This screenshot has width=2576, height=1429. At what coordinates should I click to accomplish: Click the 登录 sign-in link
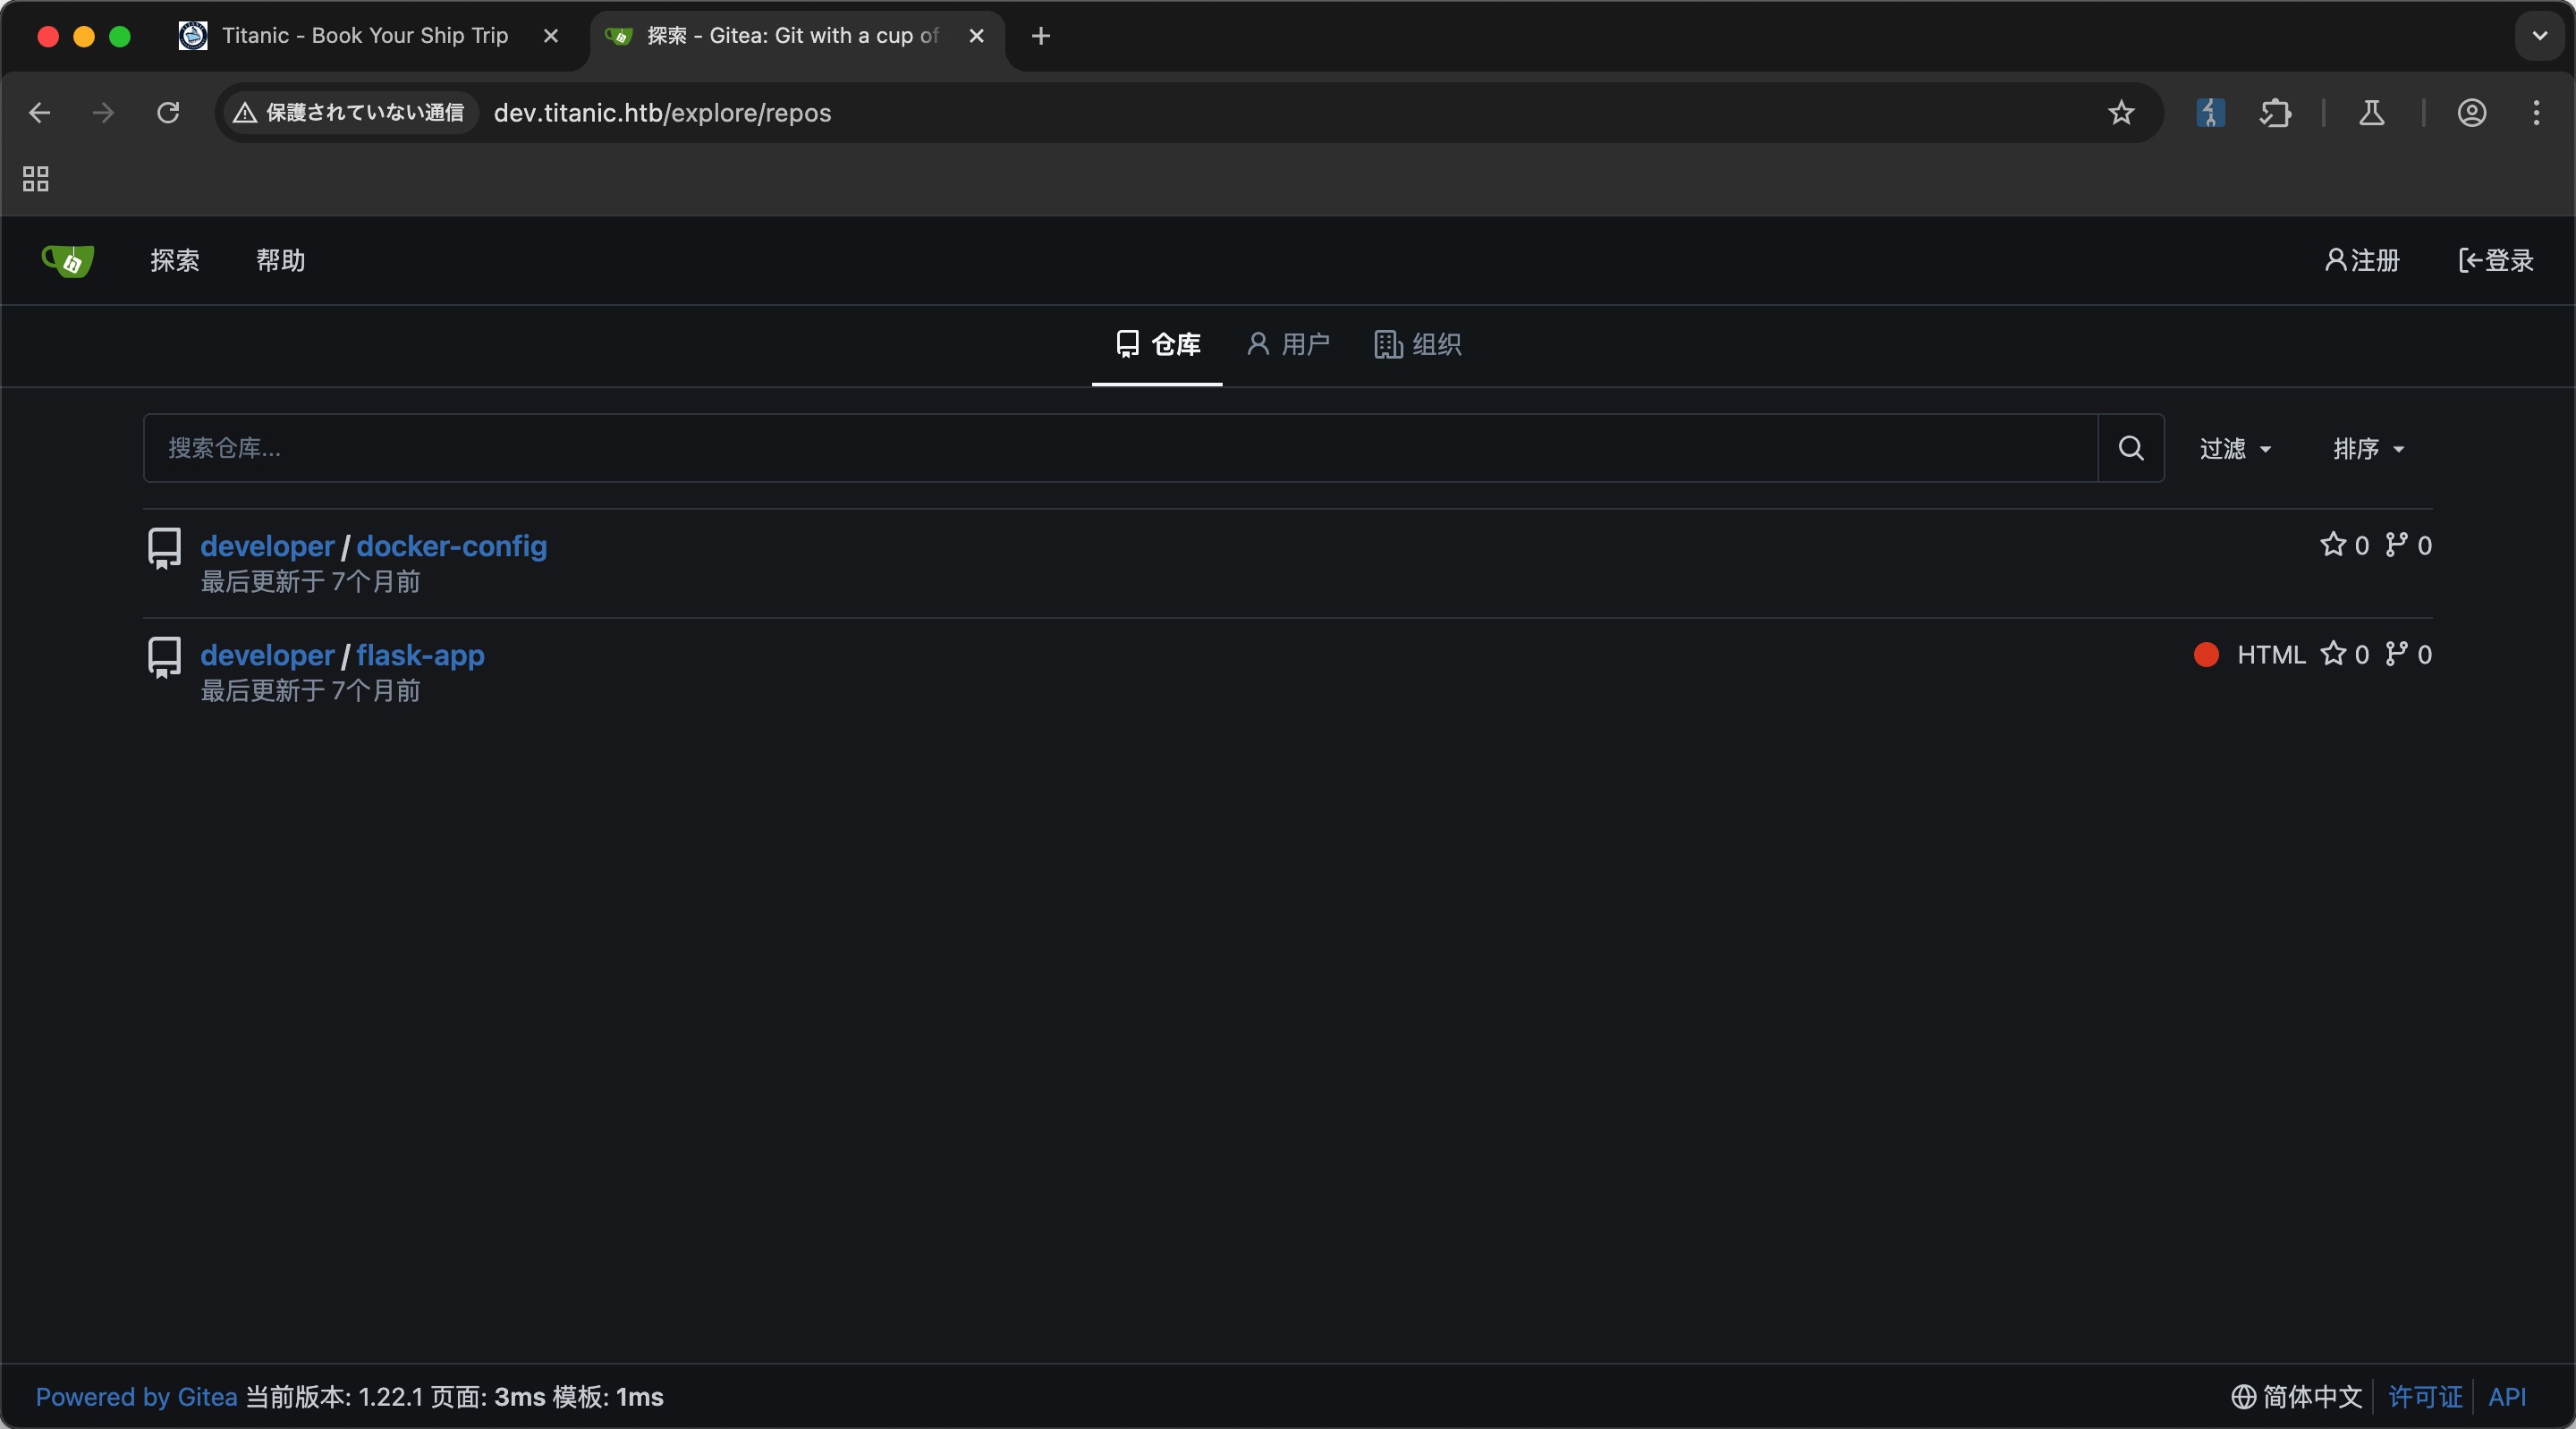2496,261
